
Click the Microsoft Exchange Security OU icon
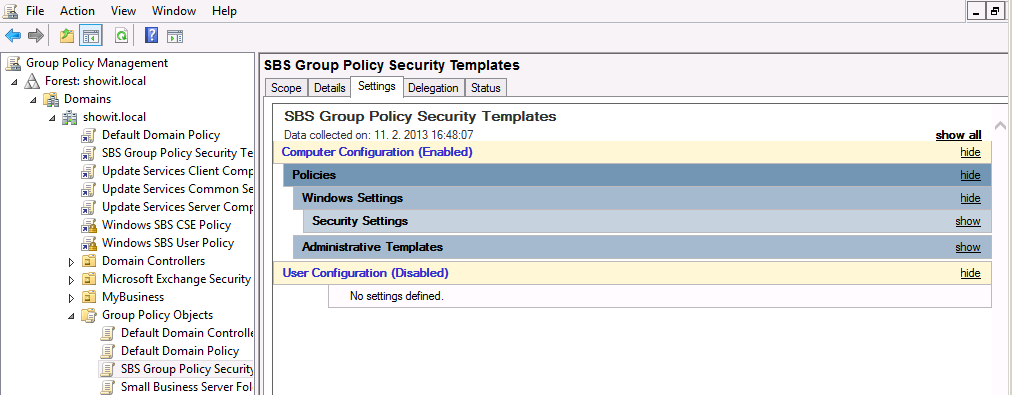point(88,279)
